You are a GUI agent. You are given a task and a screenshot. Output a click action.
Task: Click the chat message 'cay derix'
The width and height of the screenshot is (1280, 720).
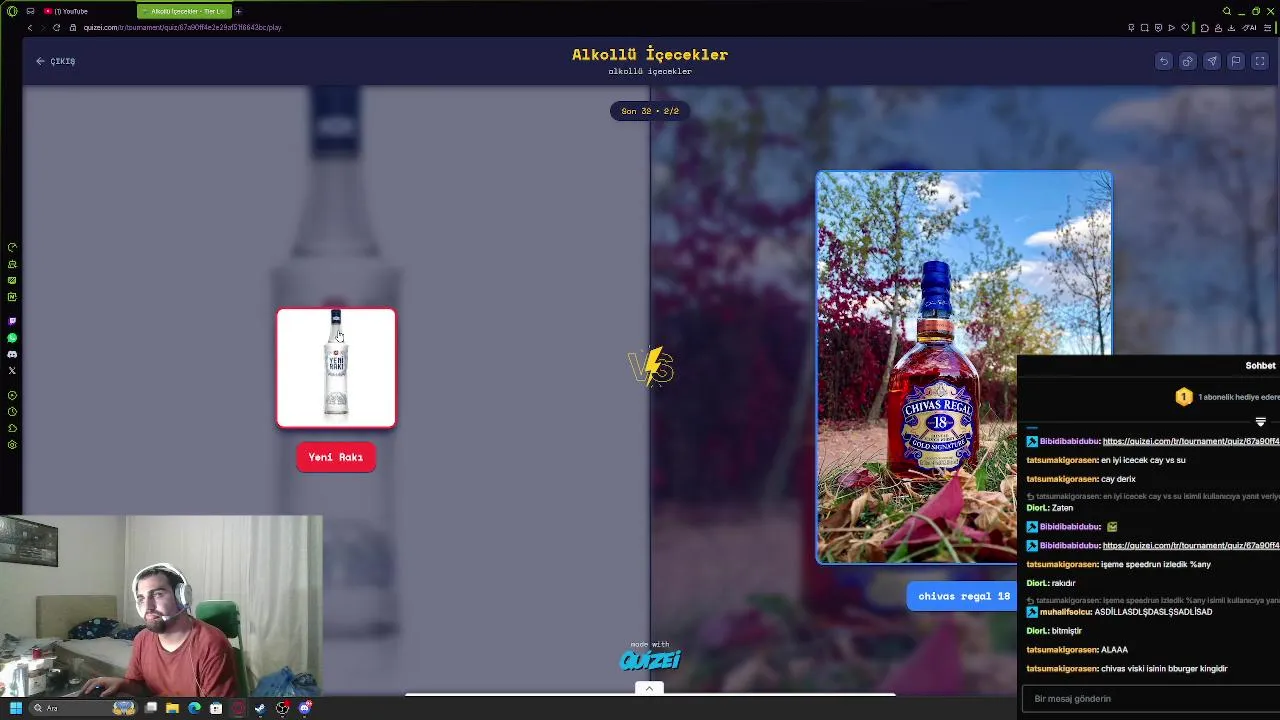point(1118,479)
